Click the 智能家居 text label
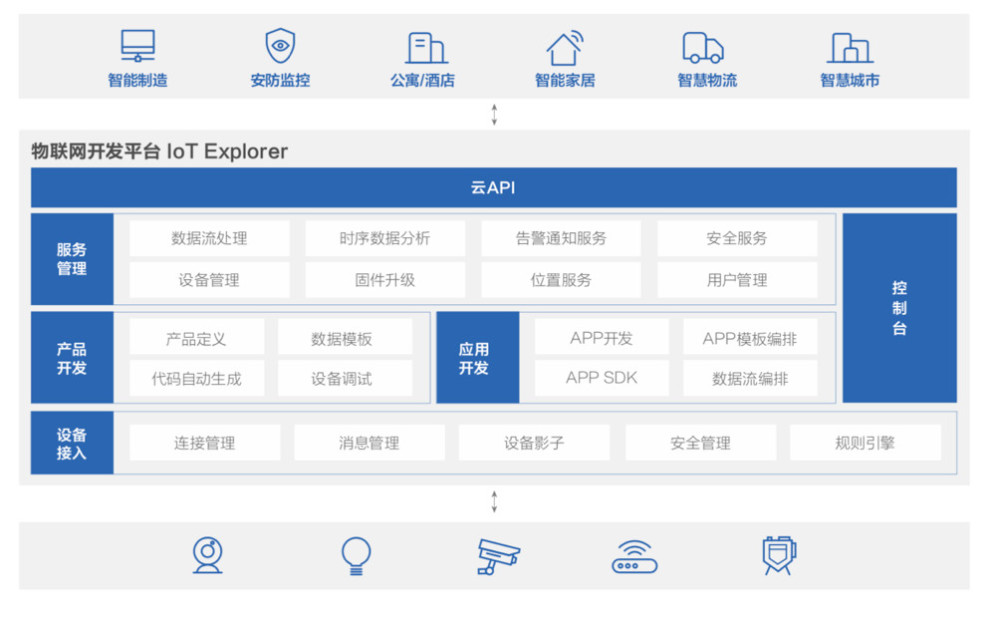The width and height of the screenshot is (1000, 619). [x=565, y=80]
